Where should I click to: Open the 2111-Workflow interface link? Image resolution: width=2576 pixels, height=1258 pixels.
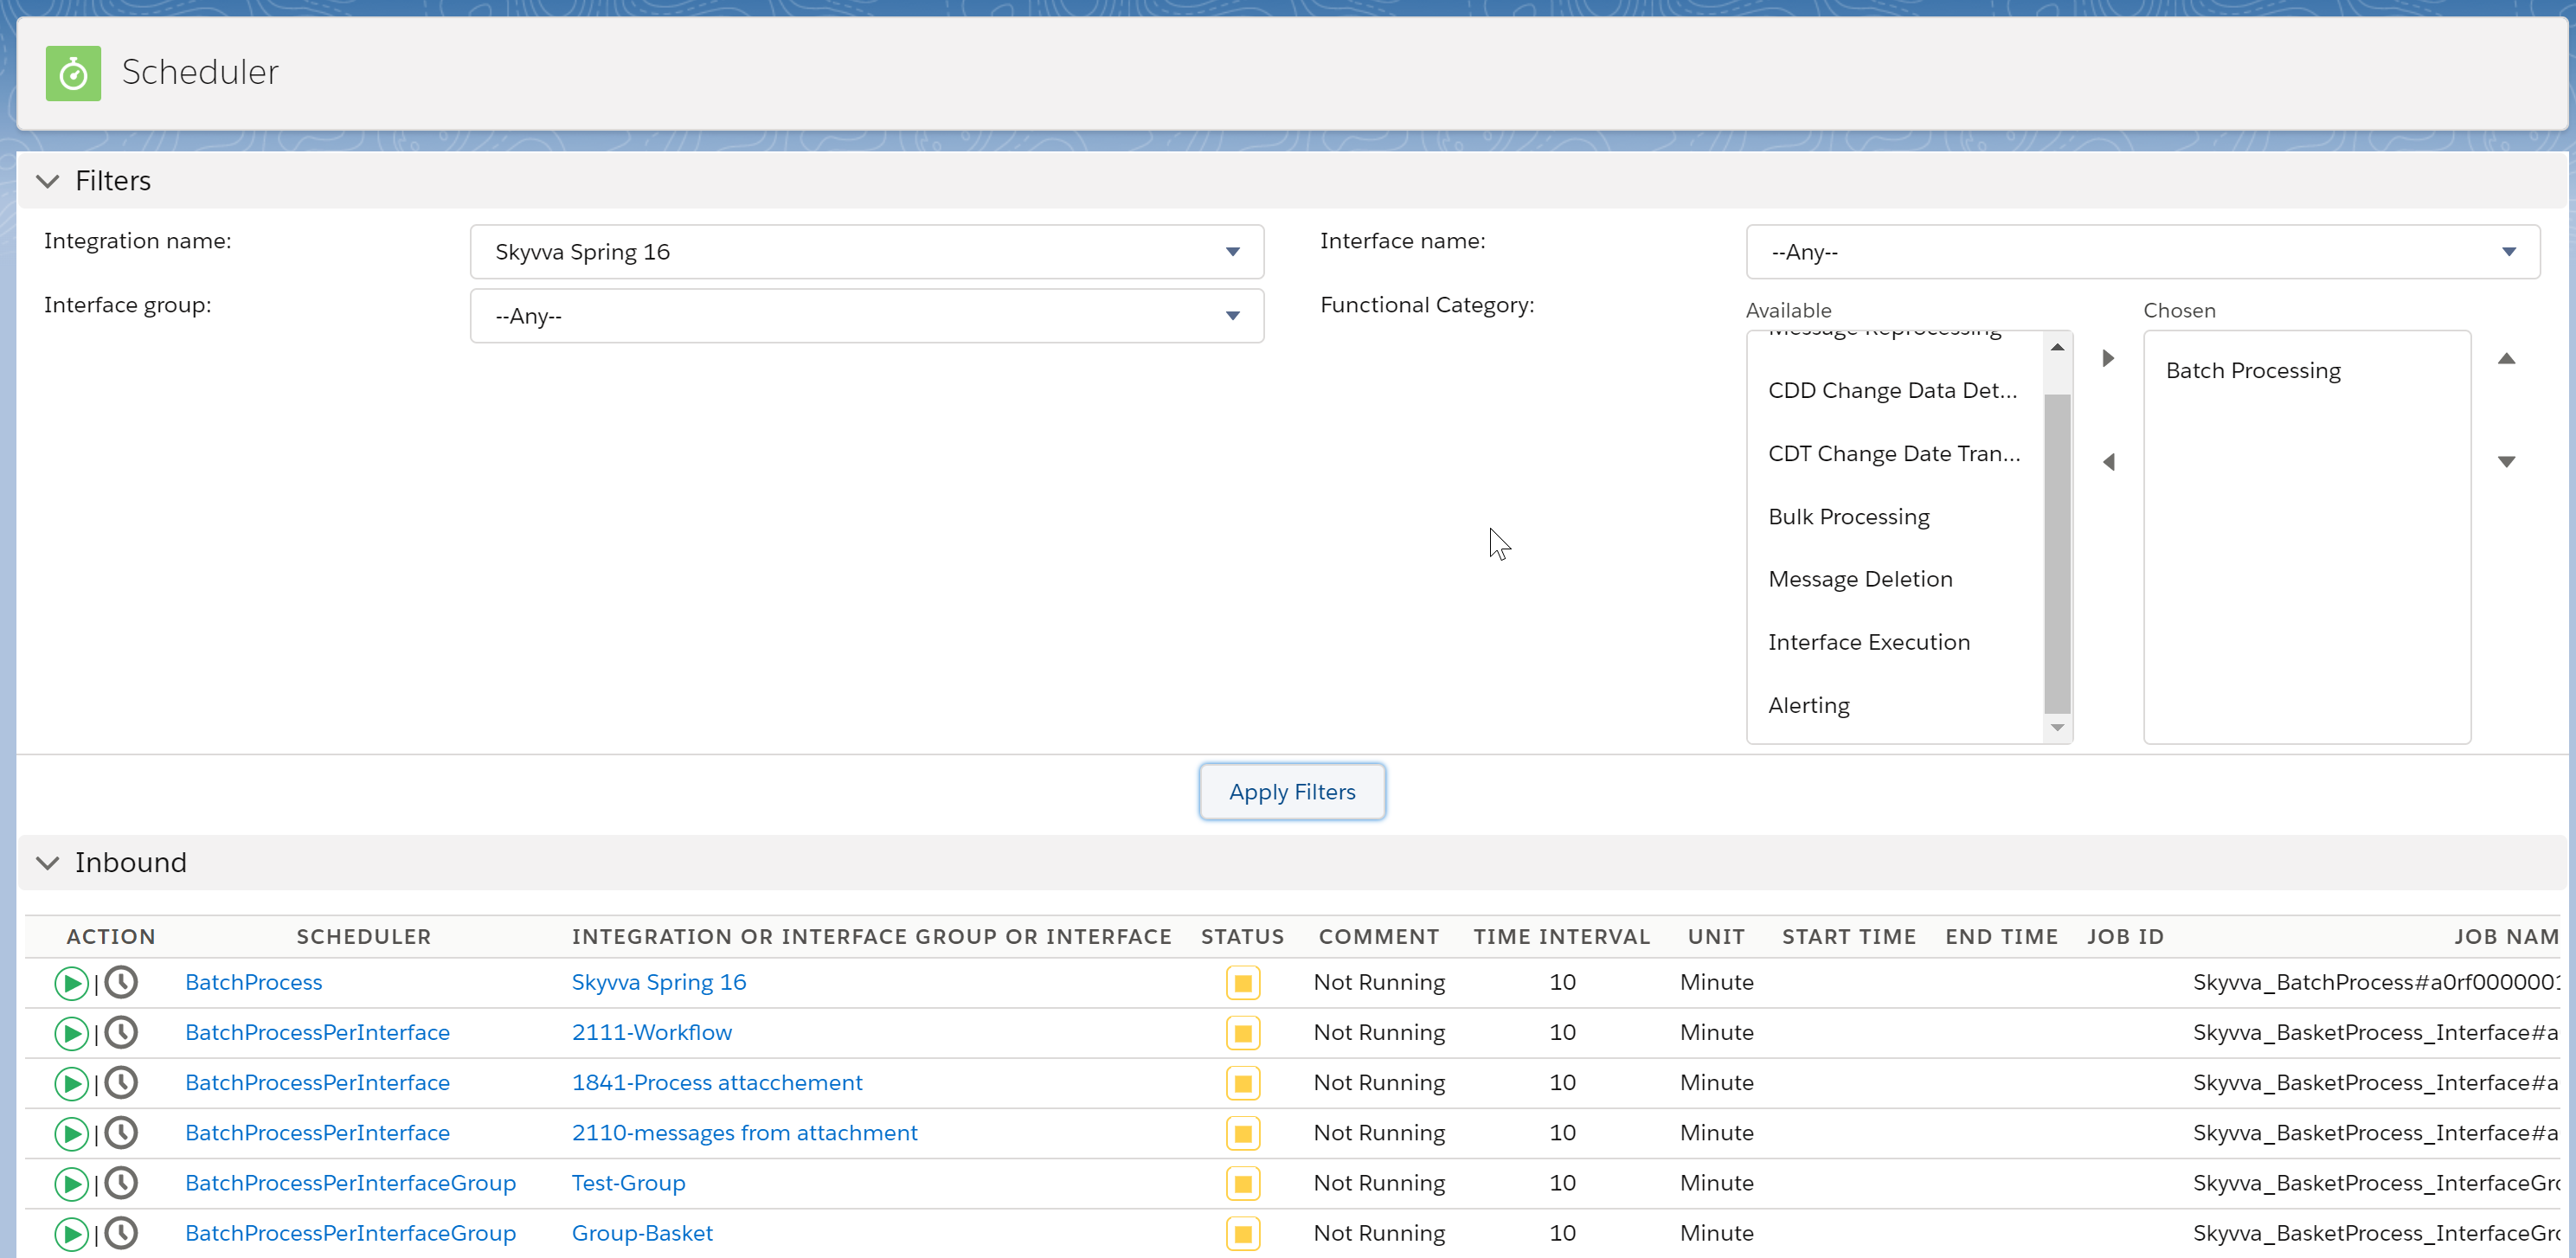tap(651, 1032)
